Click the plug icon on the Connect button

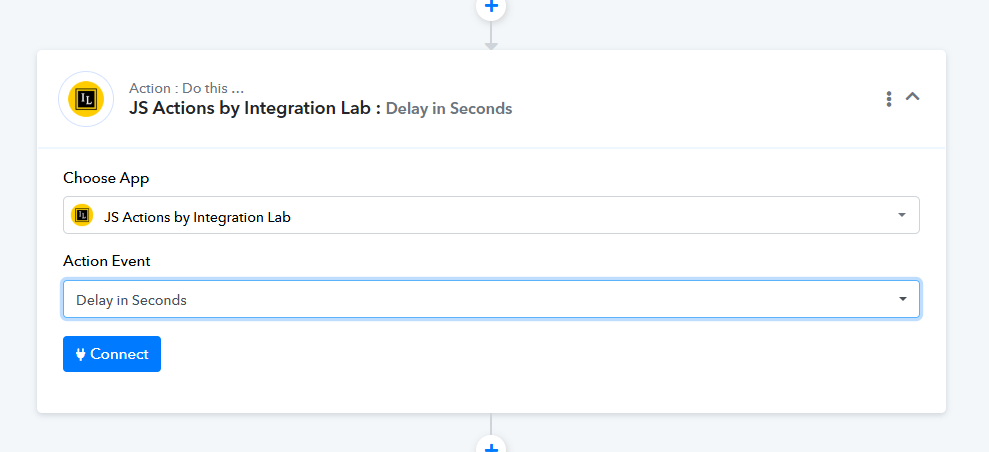pyautogui.click(x=80, y=354)
